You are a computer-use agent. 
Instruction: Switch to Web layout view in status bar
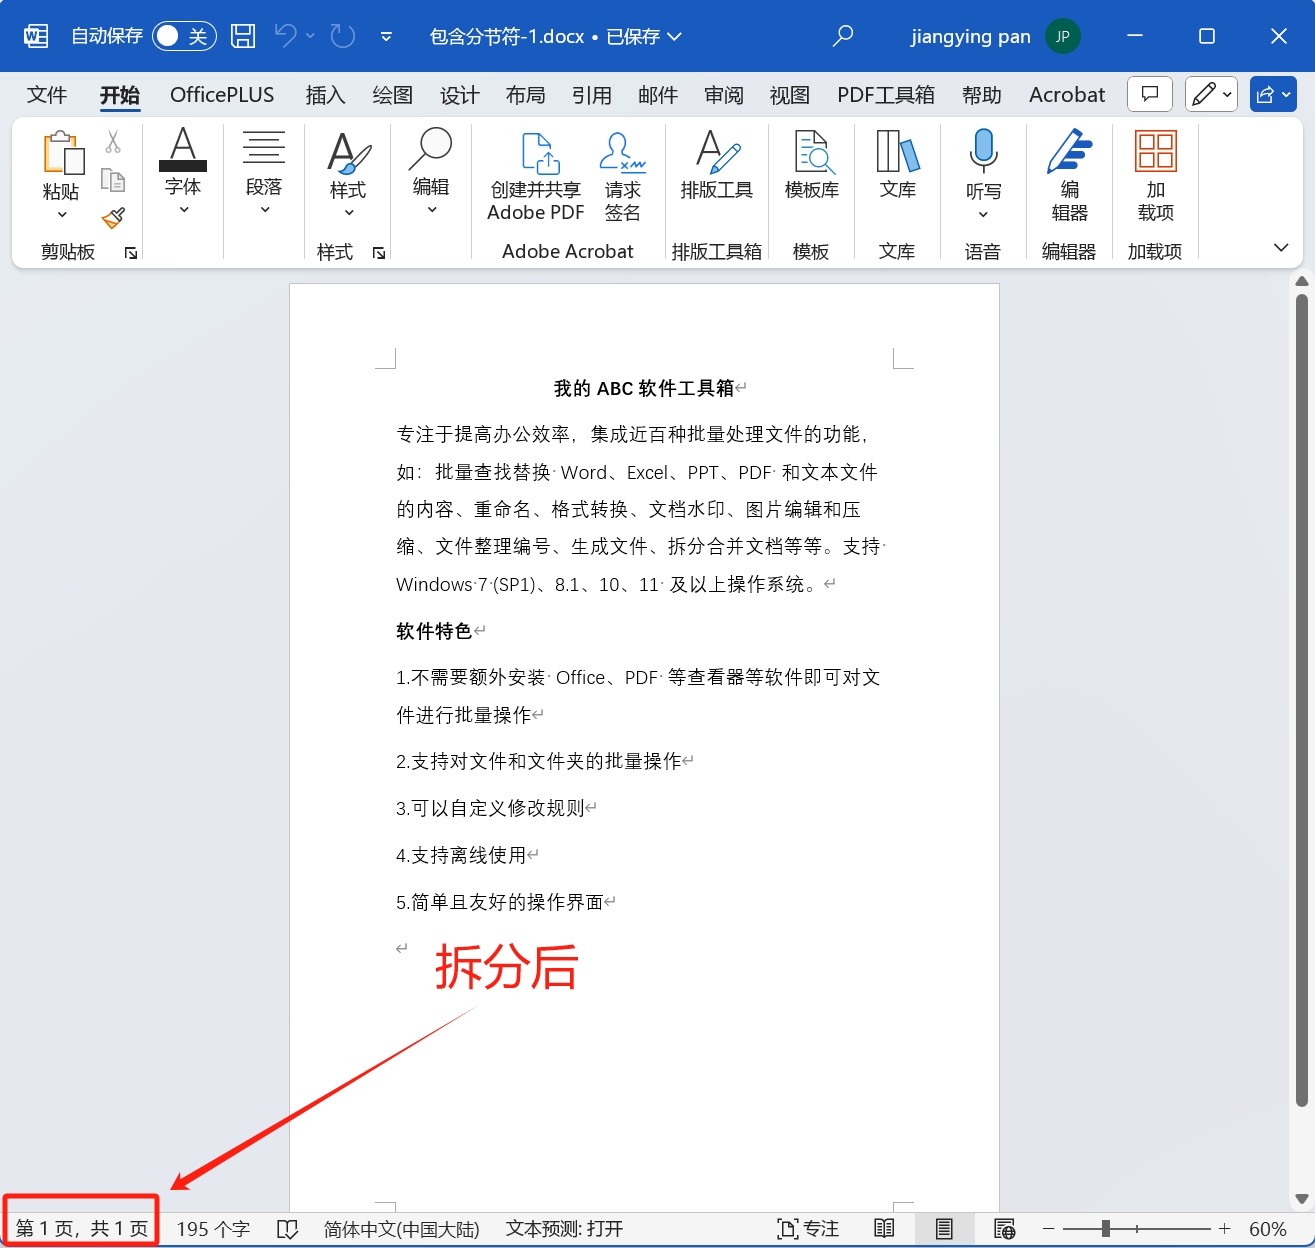(x=1004, y=1229)
